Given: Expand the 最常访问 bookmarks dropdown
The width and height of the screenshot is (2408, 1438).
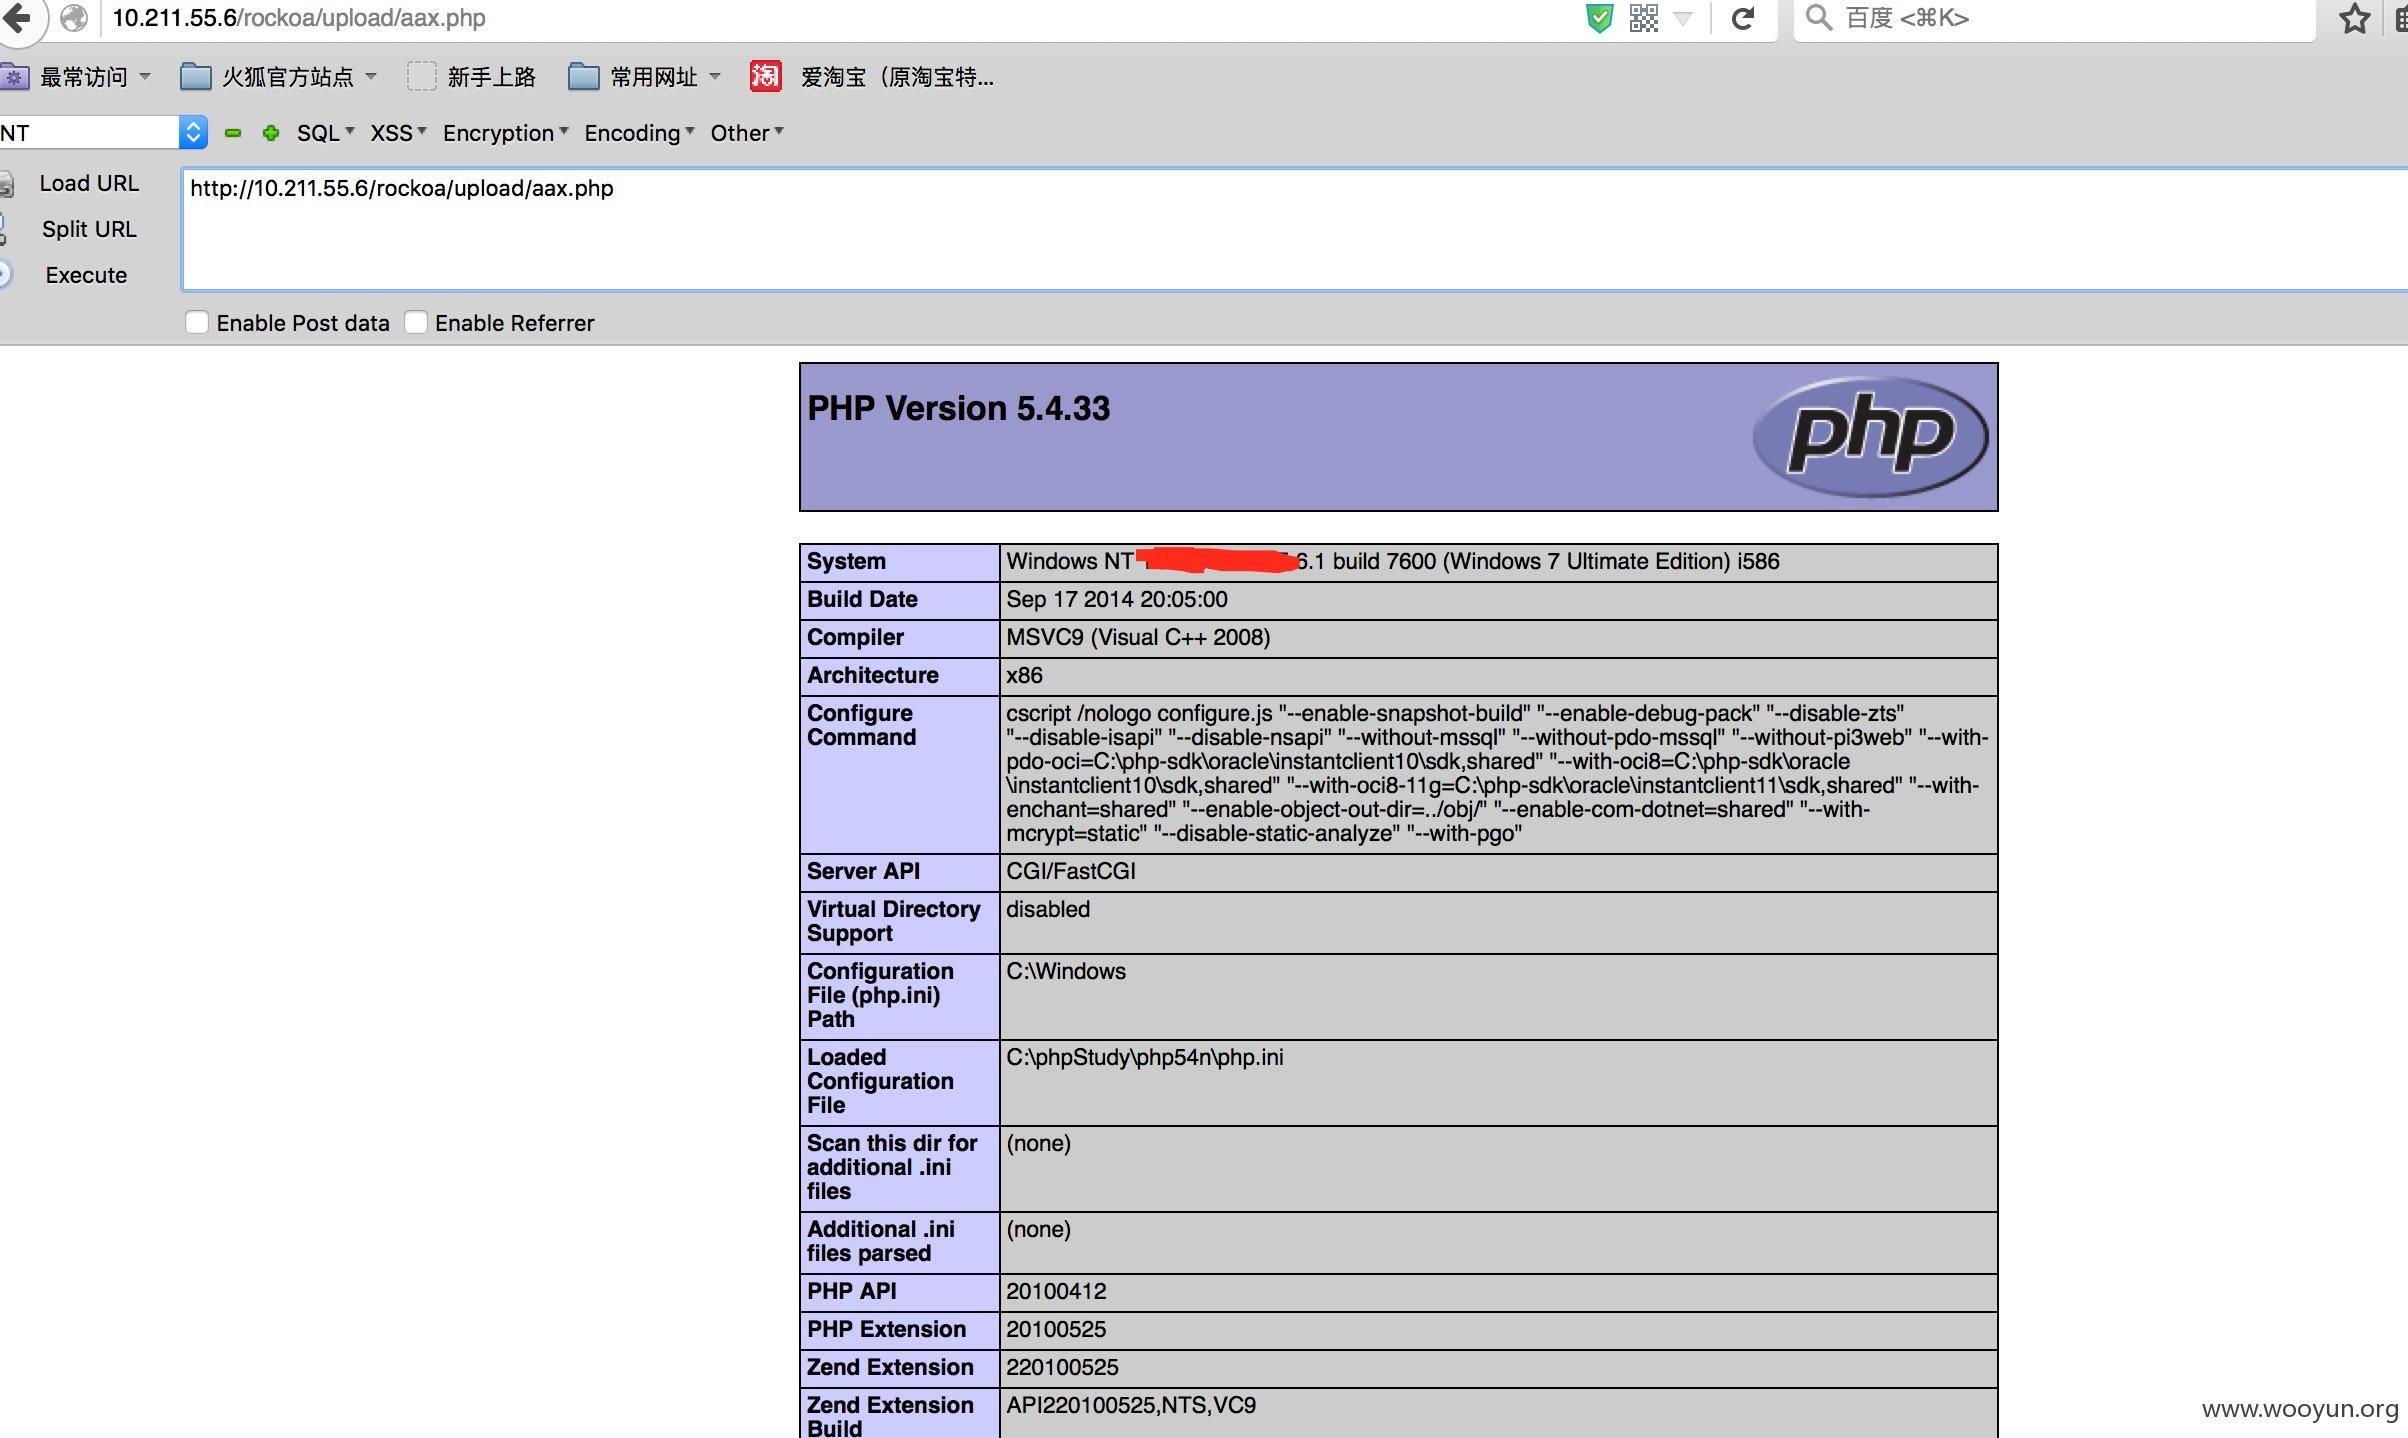Looking at the screenshot, I should tap(145, 77).
